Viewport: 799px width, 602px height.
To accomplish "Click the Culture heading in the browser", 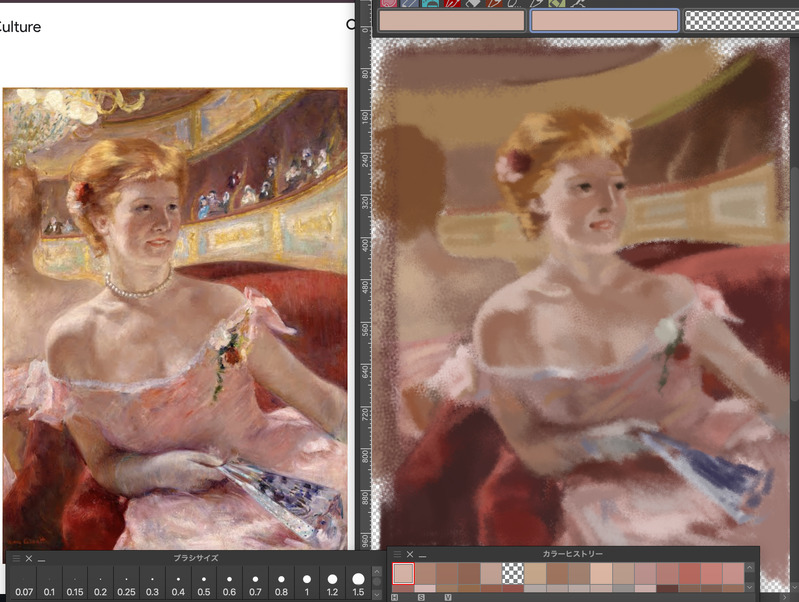I will (19, 27).
